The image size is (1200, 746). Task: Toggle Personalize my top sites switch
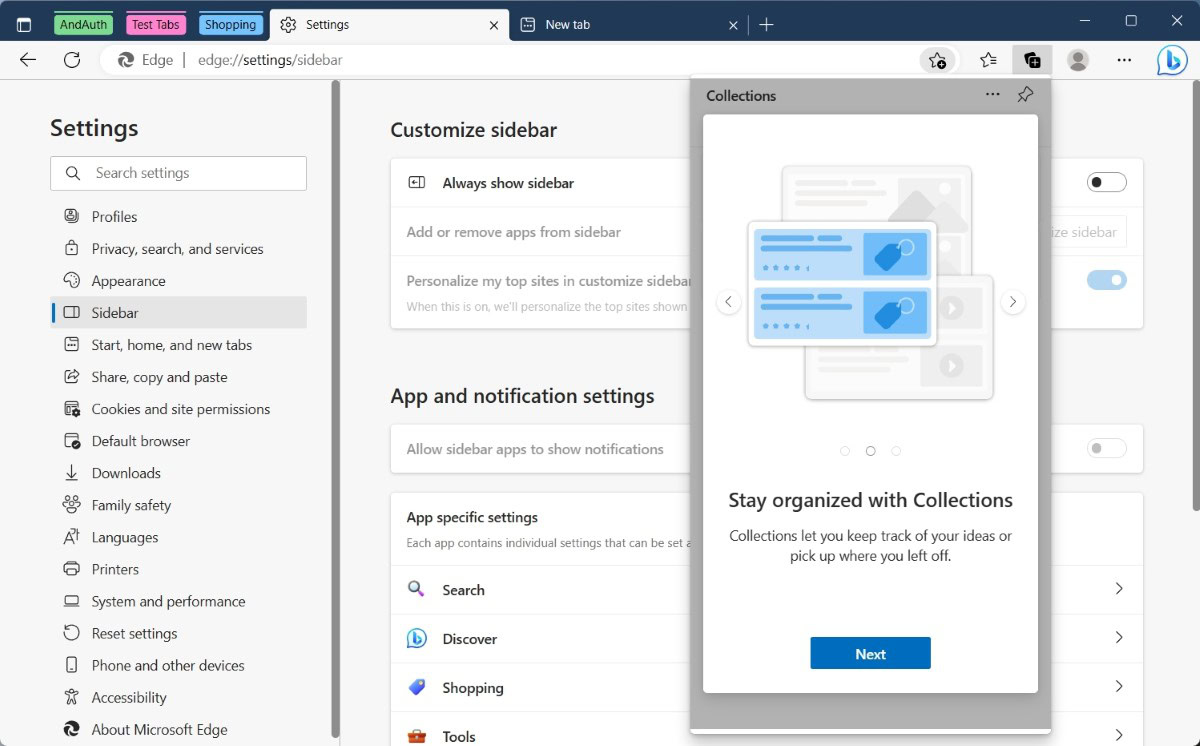pyautogui.click(x=1106, y=280)
